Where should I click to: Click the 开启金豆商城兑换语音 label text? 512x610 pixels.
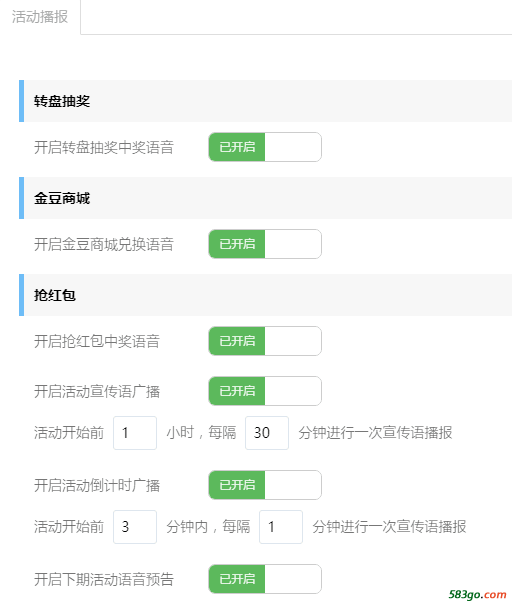pyautogui.click(x=104, y=244)
